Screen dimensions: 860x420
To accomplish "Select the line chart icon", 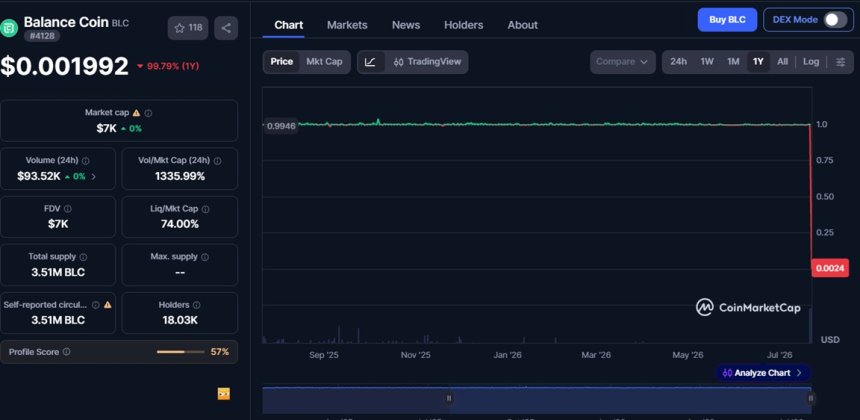I will tap(370, 62).
